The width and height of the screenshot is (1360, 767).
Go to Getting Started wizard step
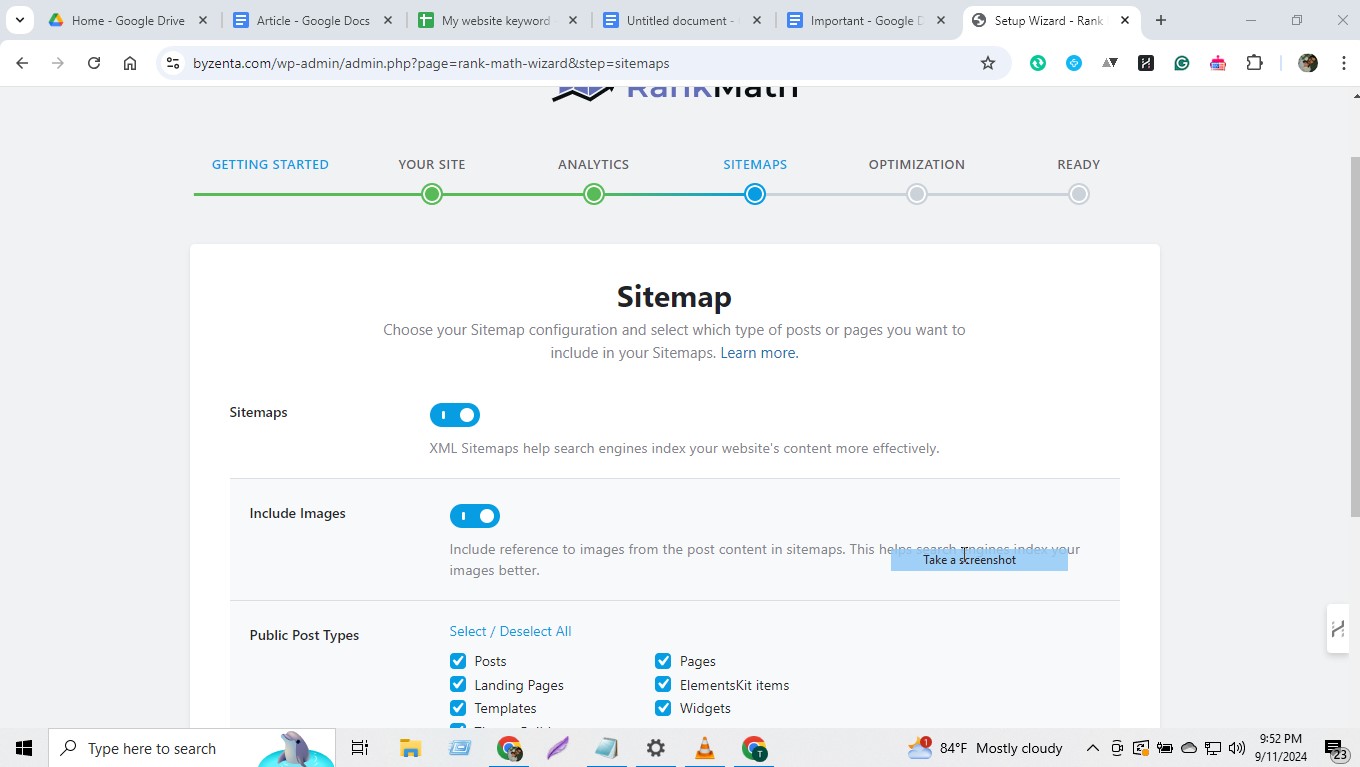click(270, 164)
